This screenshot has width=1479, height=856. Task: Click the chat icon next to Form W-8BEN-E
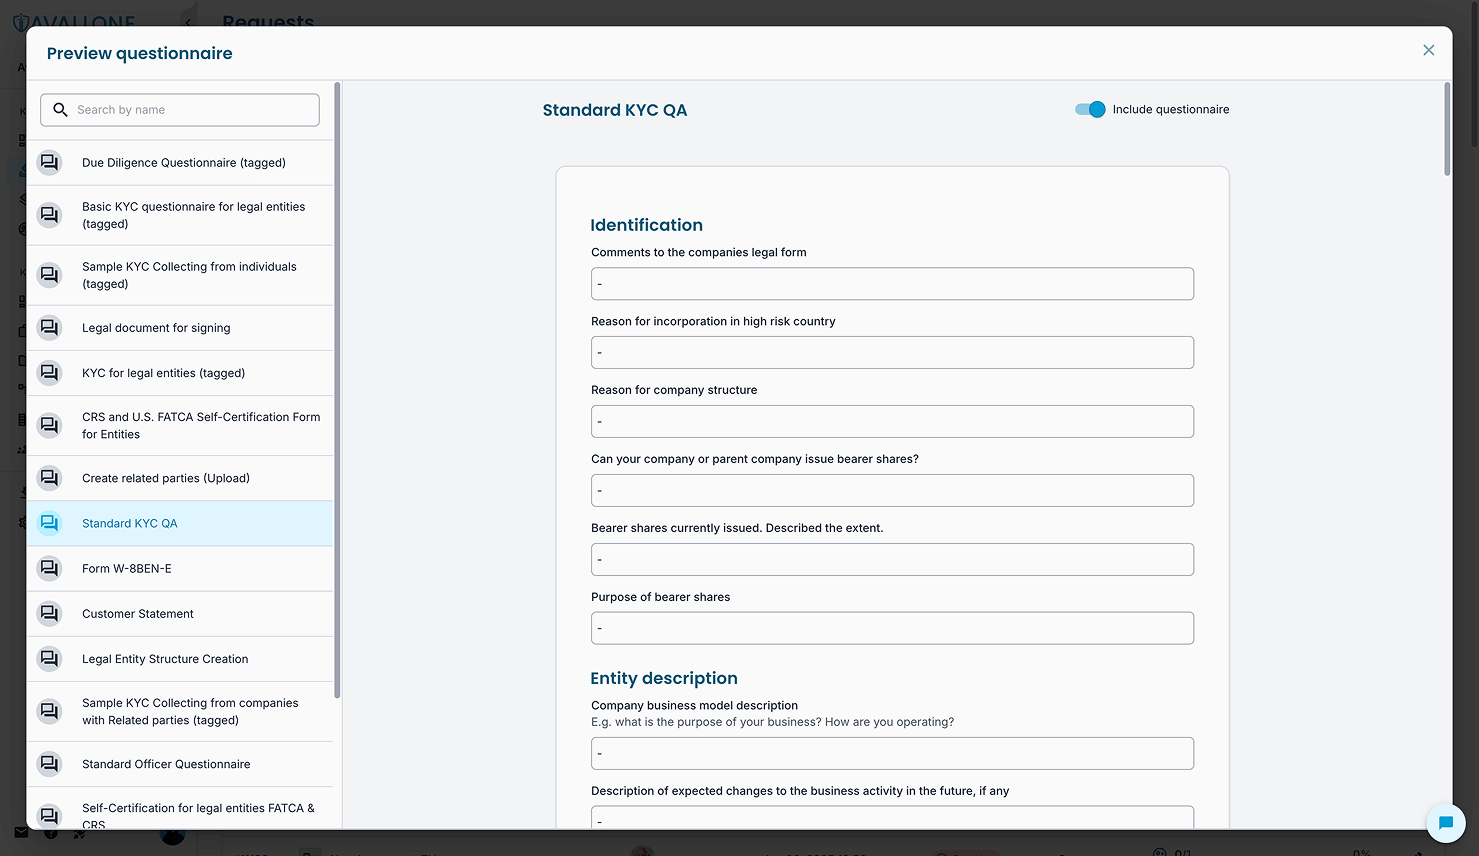tap(49, 568)
